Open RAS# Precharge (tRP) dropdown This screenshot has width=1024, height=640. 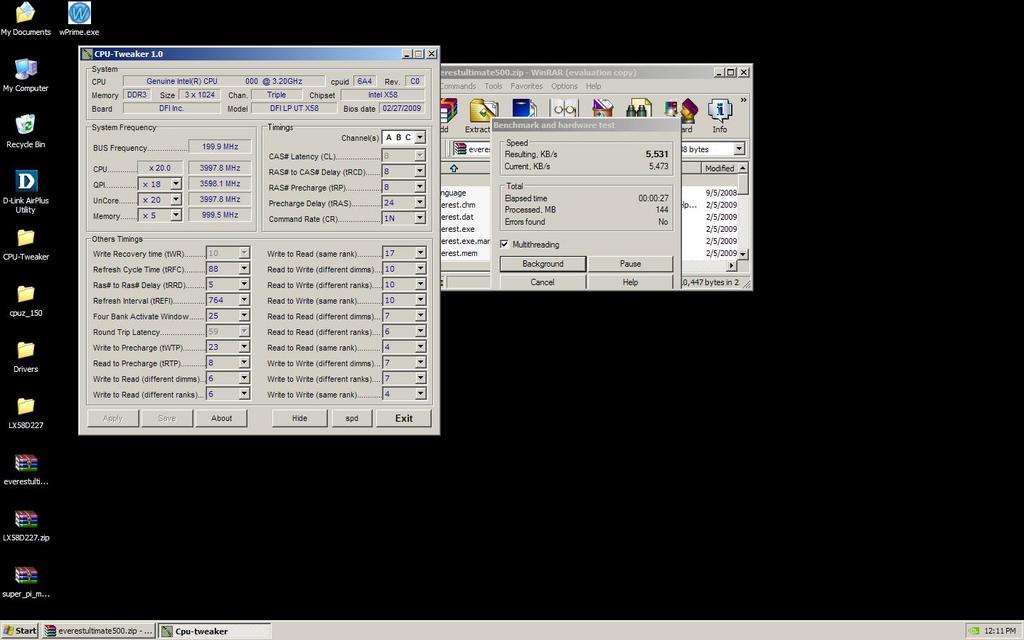pyautogui.click(x=420, y=187)
